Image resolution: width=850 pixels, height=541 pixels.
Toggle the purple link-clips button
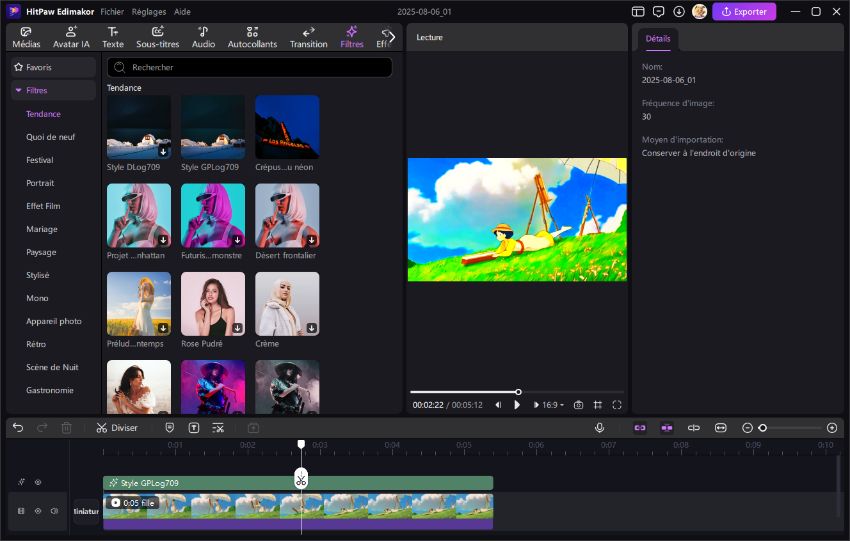pyautogui.click(x=640, y=428)
